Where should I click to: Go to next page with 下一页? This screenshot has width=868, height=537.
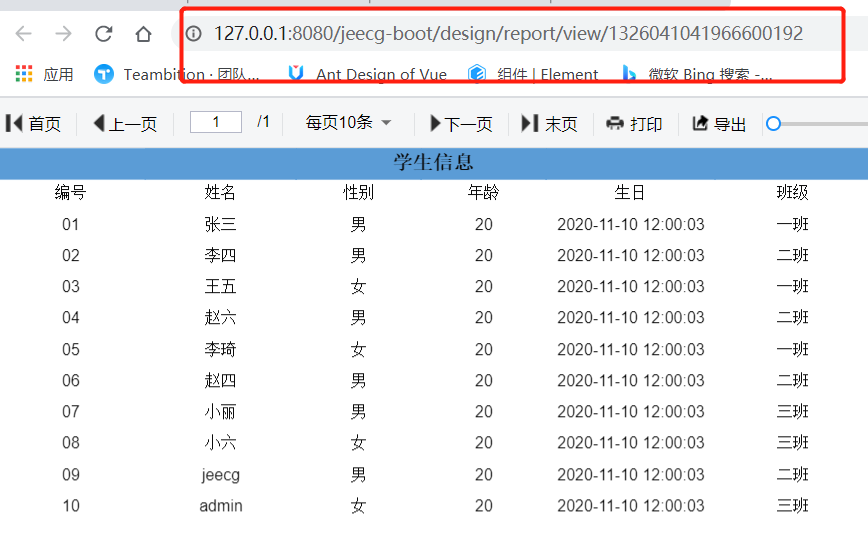tap(461, 123)
